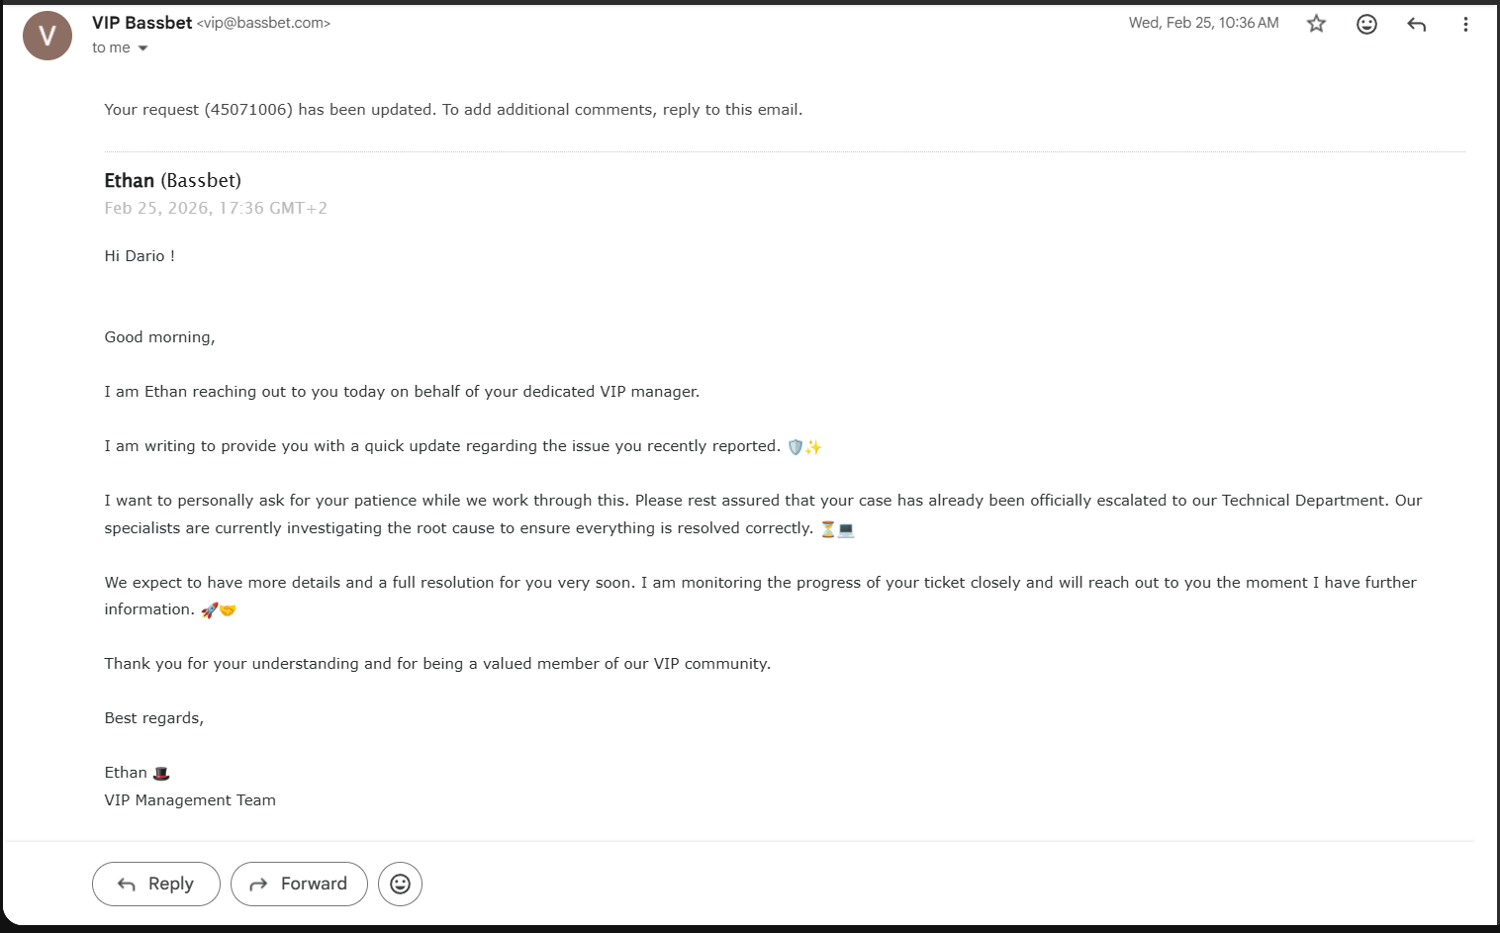
Task: Open the three-dot More options menu
Action: tap(1465, 24)
